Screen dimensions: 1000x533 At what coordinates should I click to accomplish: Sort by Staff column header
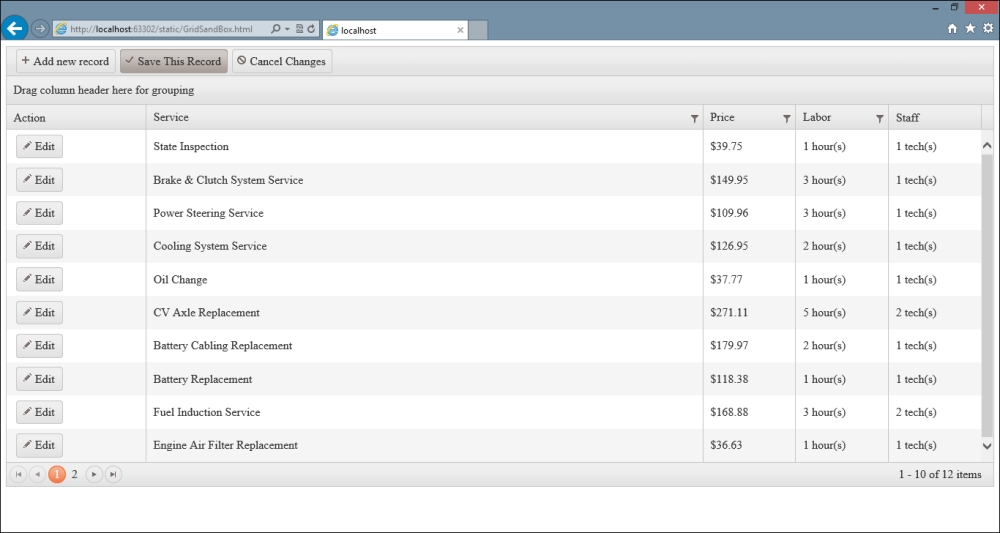(x=908, y=117)
